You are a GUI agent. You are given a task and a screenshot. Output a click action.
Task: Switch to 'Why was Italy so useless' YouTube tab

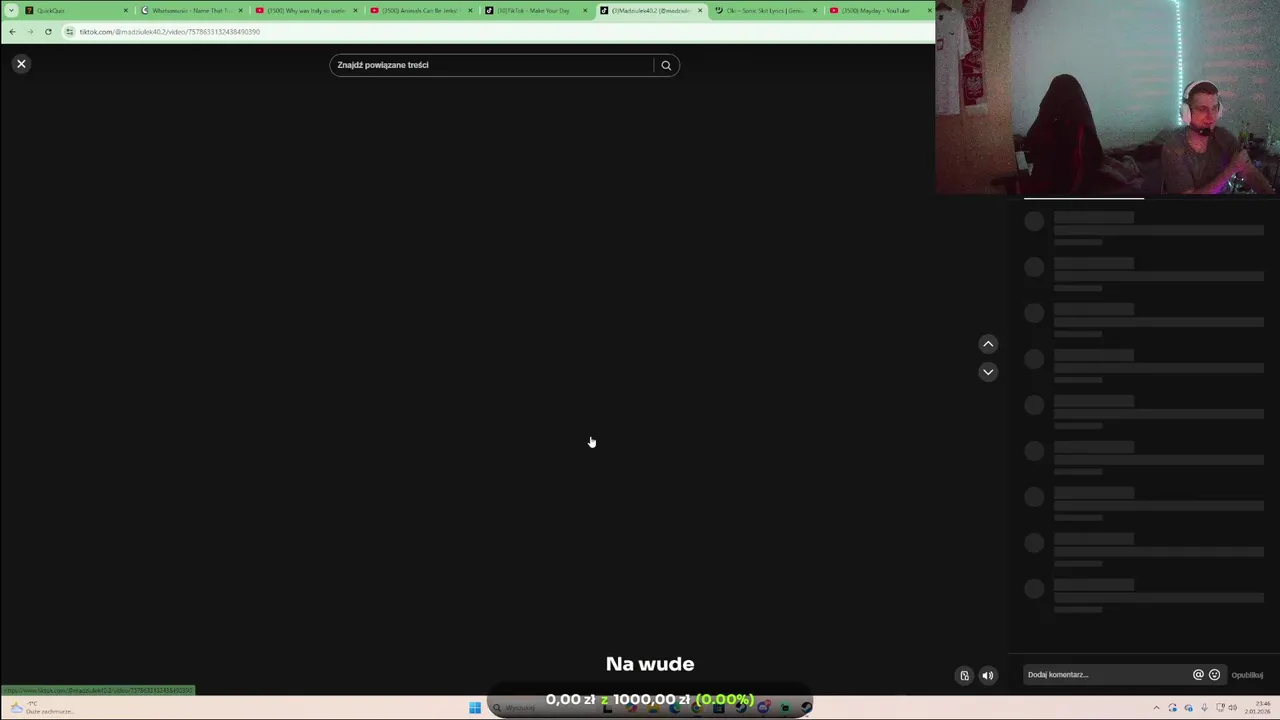305,10
